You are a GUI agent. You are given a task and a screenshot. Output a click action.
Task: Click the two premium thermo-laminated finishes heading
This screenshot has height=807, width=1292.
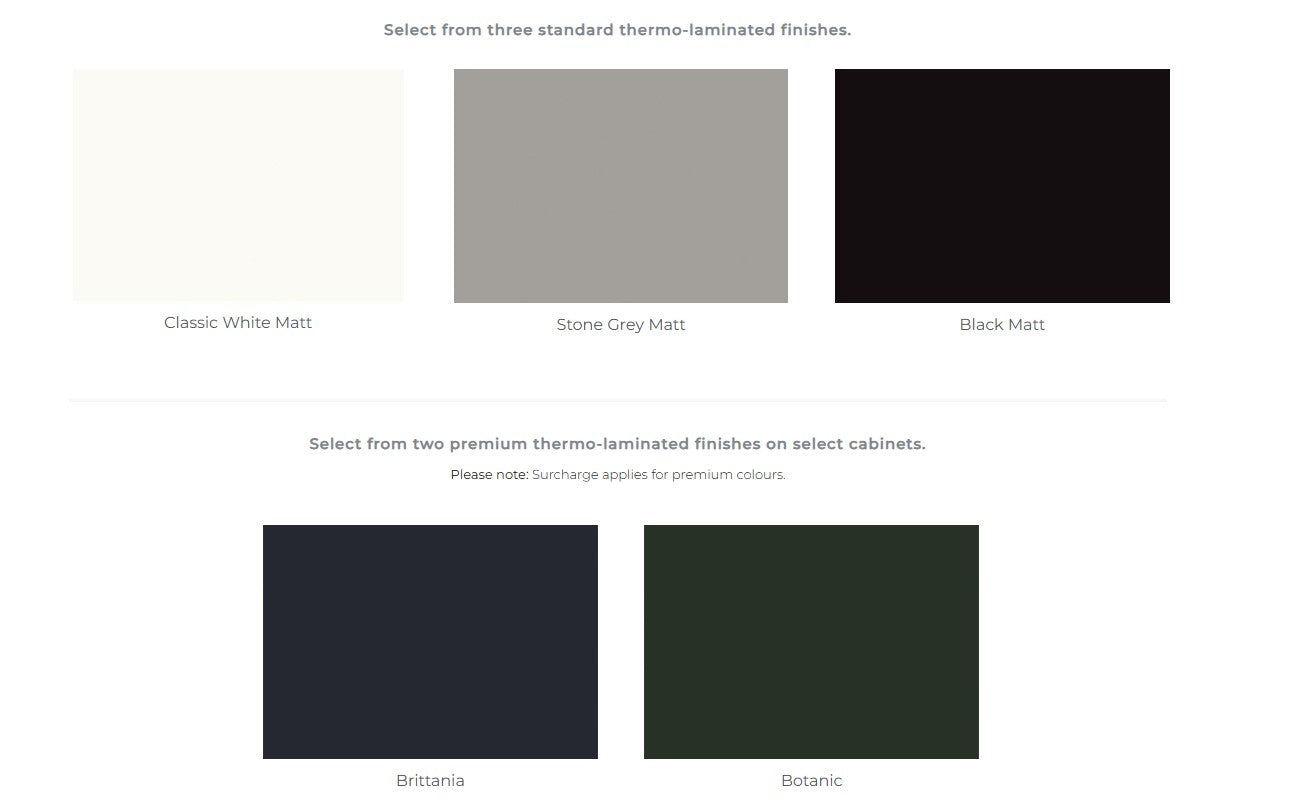click(x=617, y=444)
